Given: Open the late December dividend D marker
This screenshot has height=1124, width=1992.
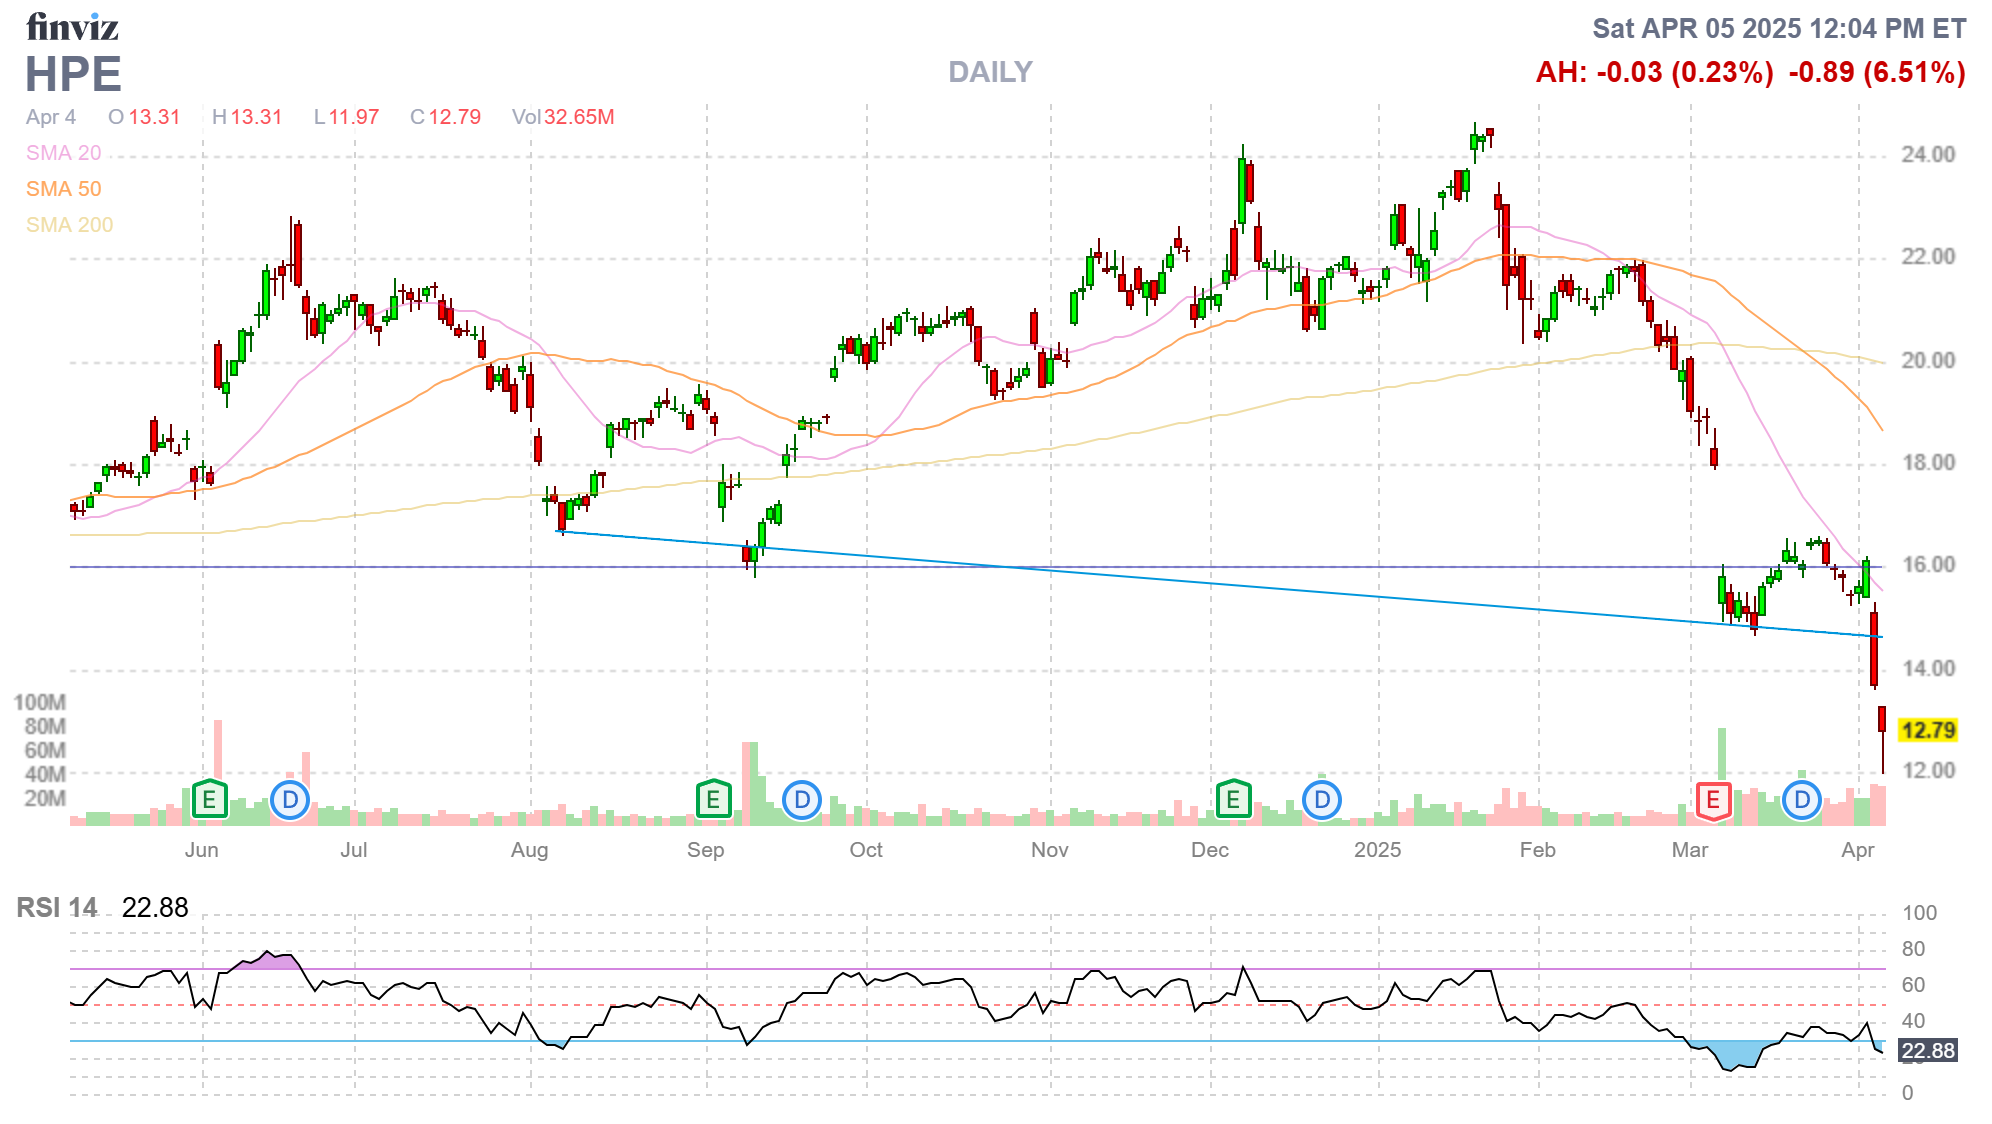Looking at the screenshot, I should point(1322,800).
